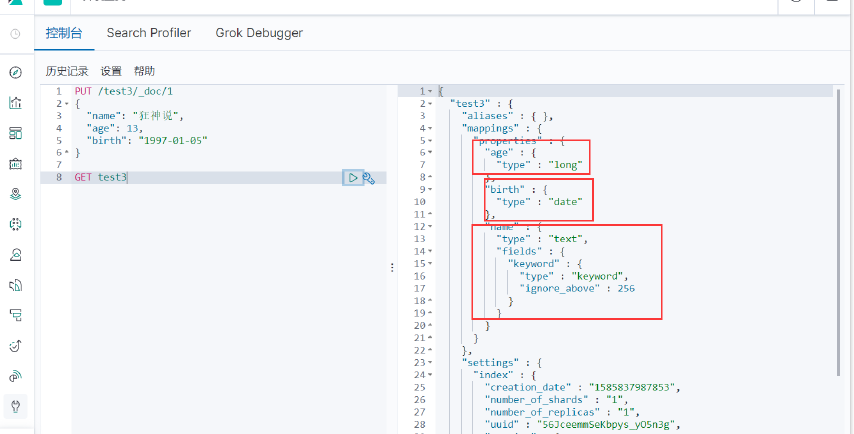Click the 帮助 (Help) link

tap(144, 71)
